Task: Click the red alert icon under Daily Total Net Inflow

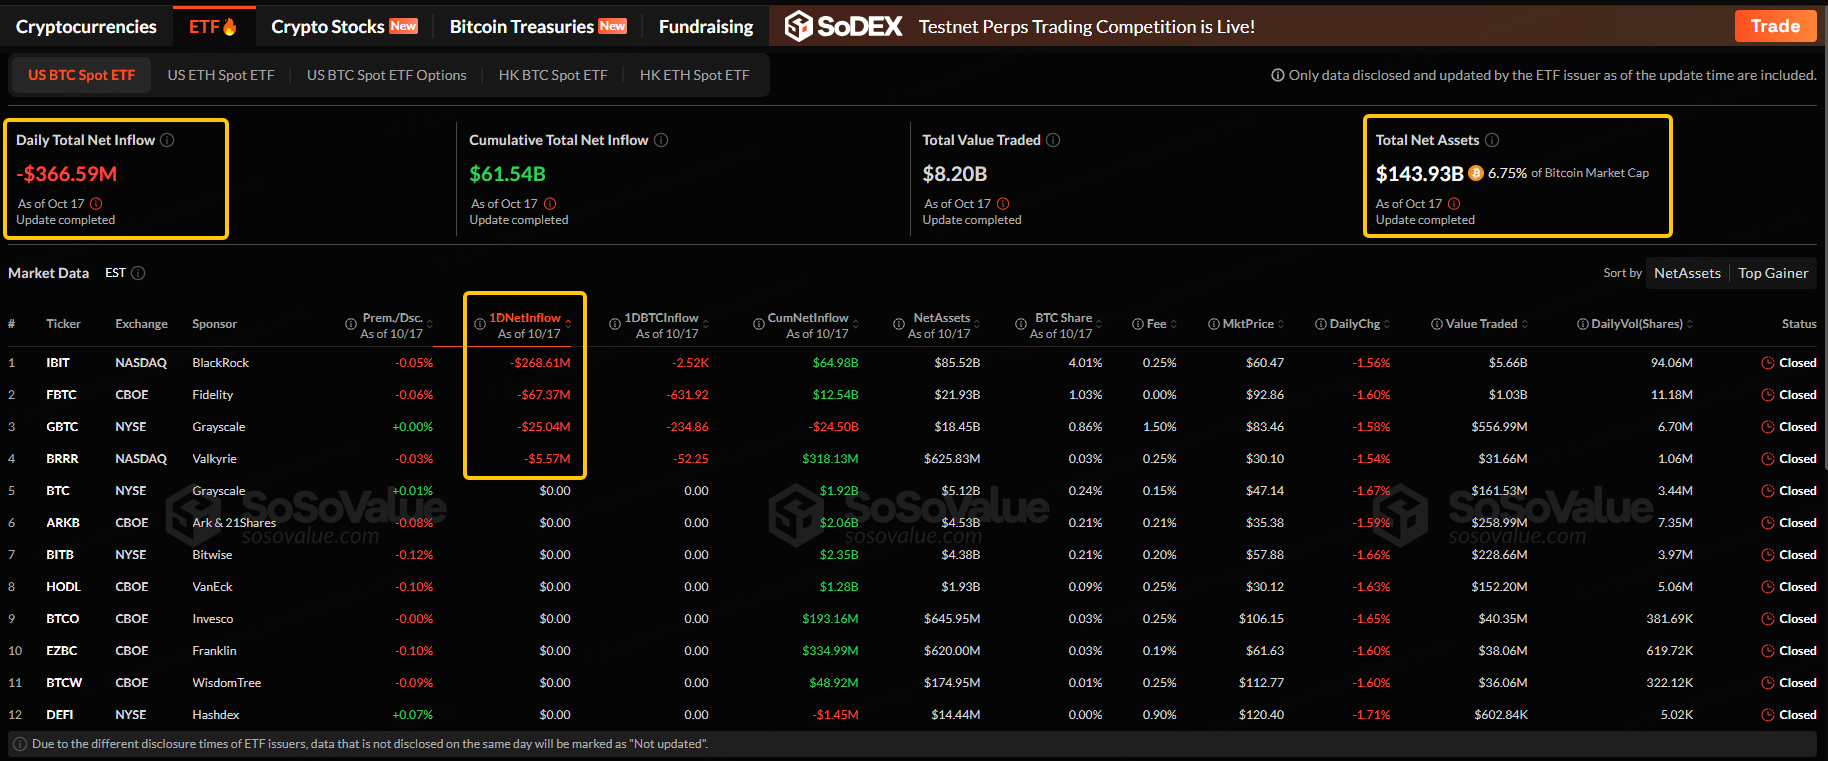Action: pos(96,204)
